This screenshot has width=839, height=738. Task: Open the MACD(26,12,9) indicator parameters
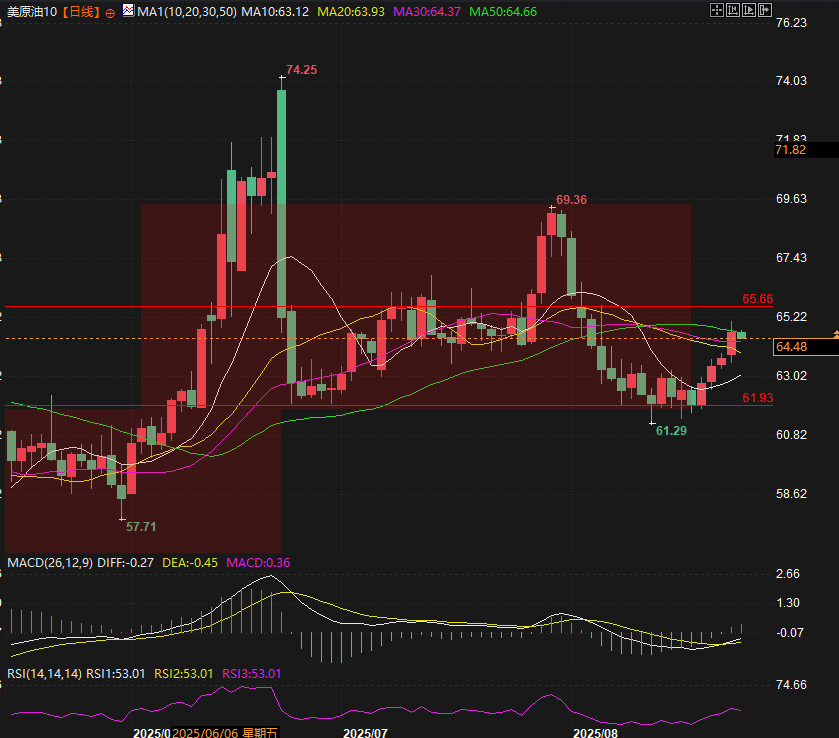[50, 562]
